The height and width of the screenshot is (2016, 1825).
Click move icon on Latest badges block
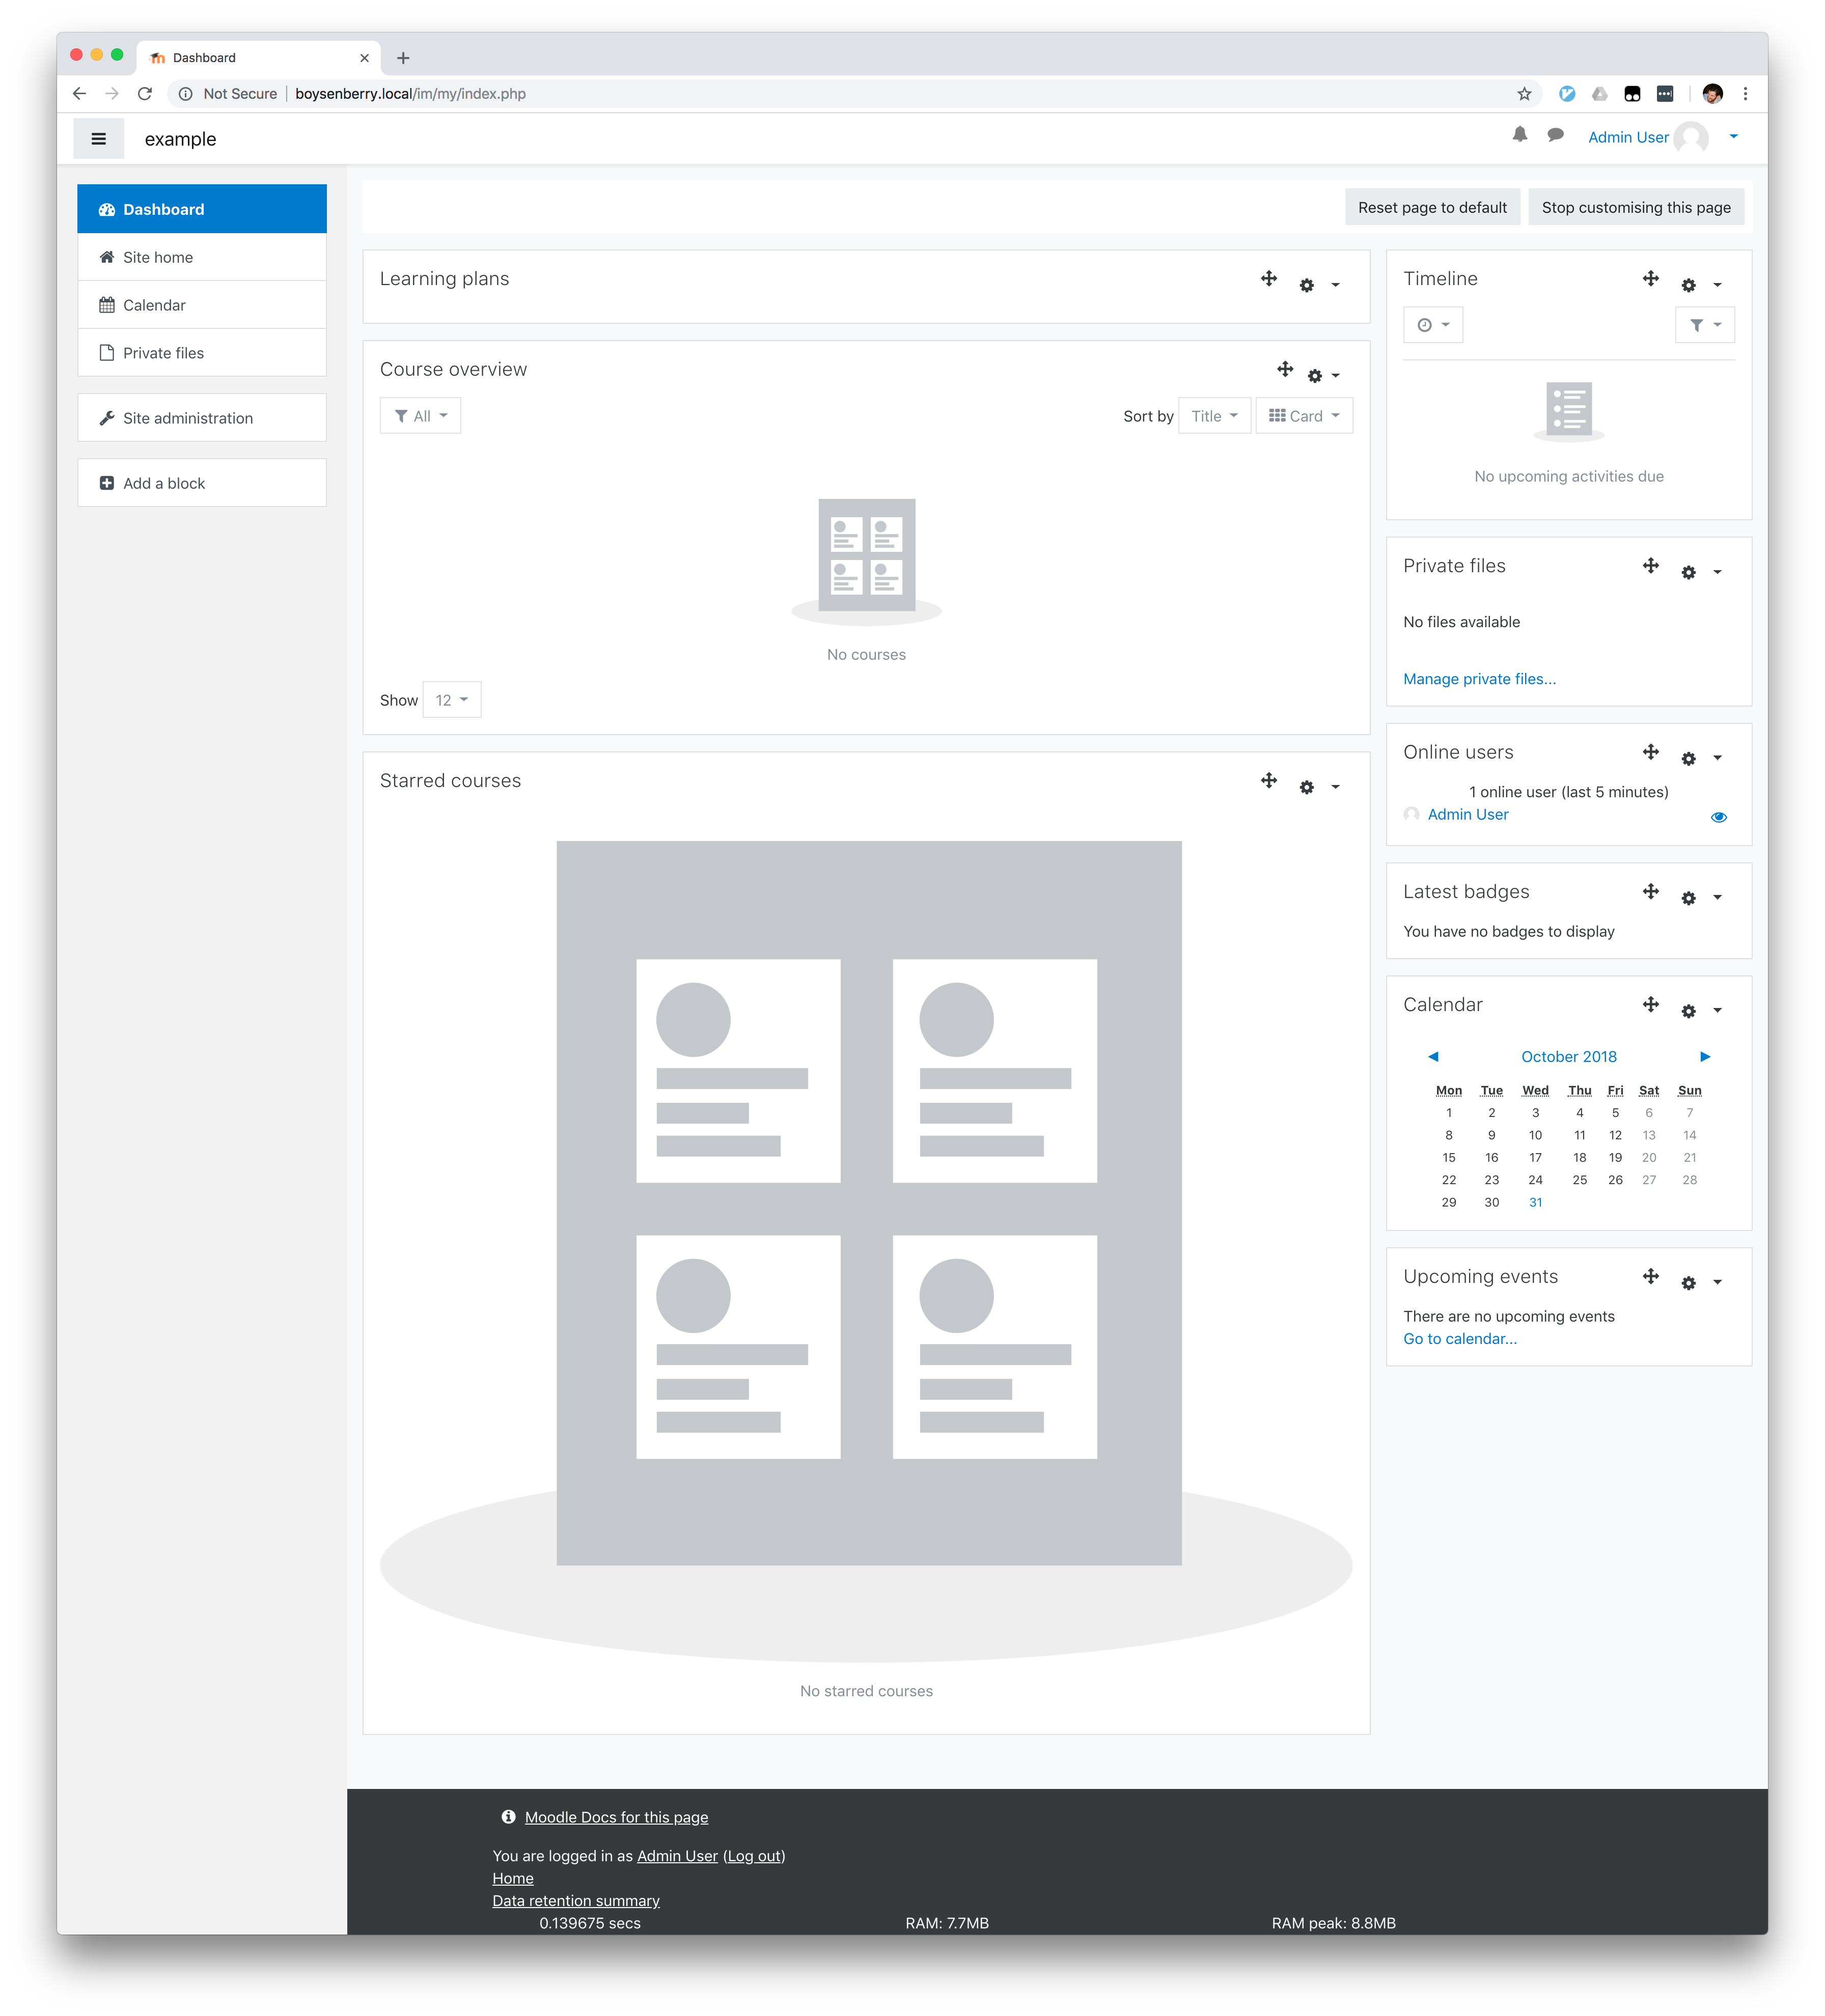(1650, 892)
